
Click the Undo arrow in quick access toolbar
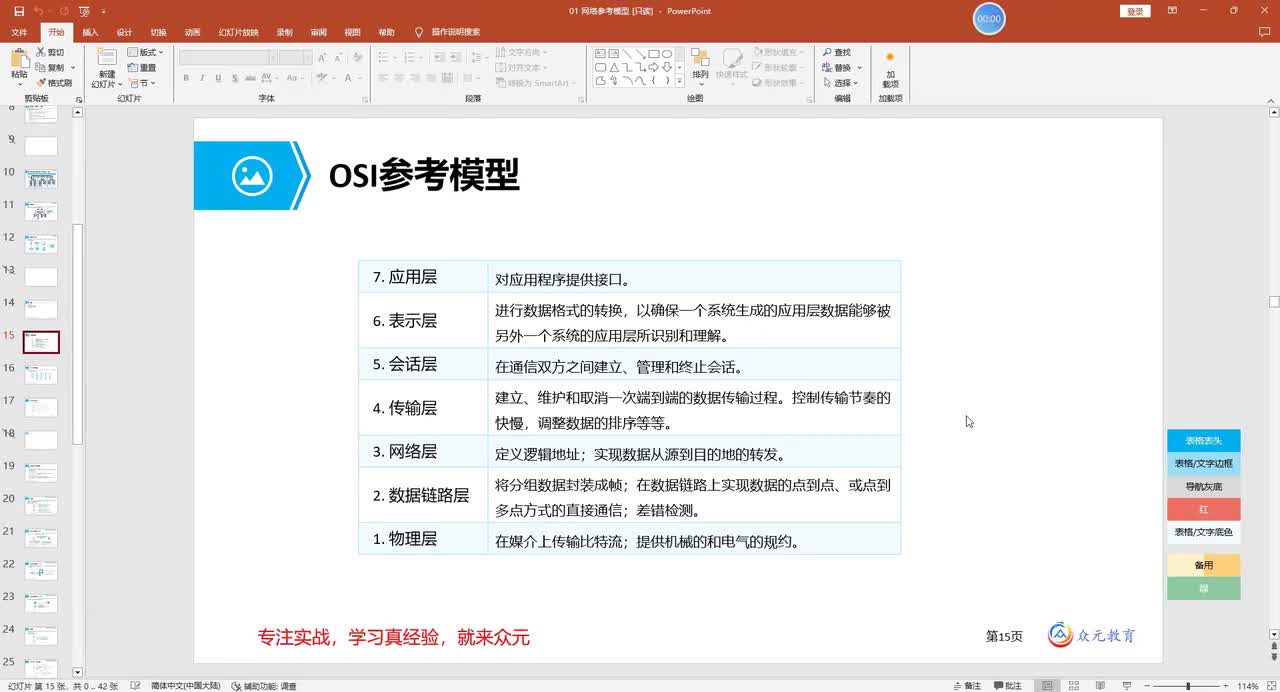coord(37,11)
